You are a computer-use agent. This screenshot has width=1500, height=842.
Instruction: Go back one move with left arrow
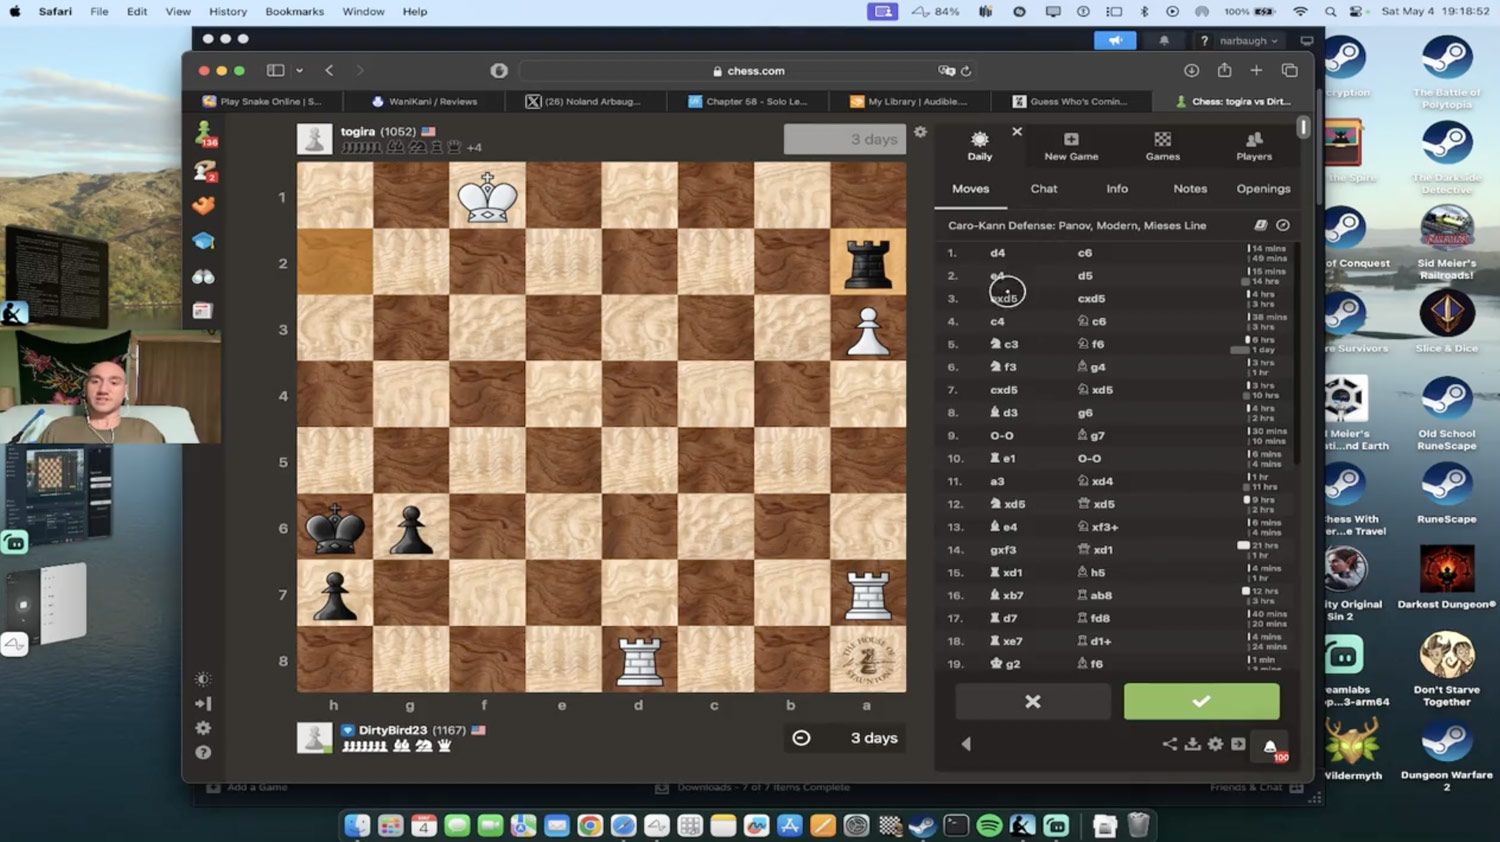click(966, 744)
